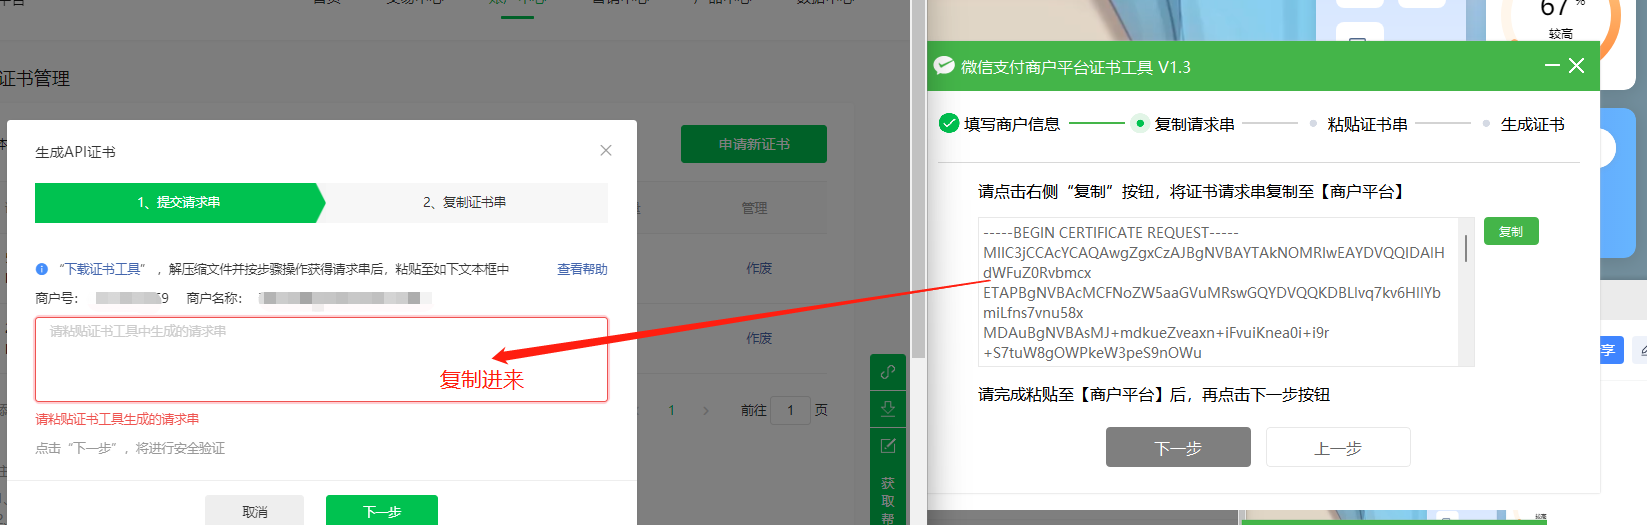Viewport: 1647px width, 525px height.
Task: Click 获取帮助 in the green floating sidebar
Action: (888, 500)
